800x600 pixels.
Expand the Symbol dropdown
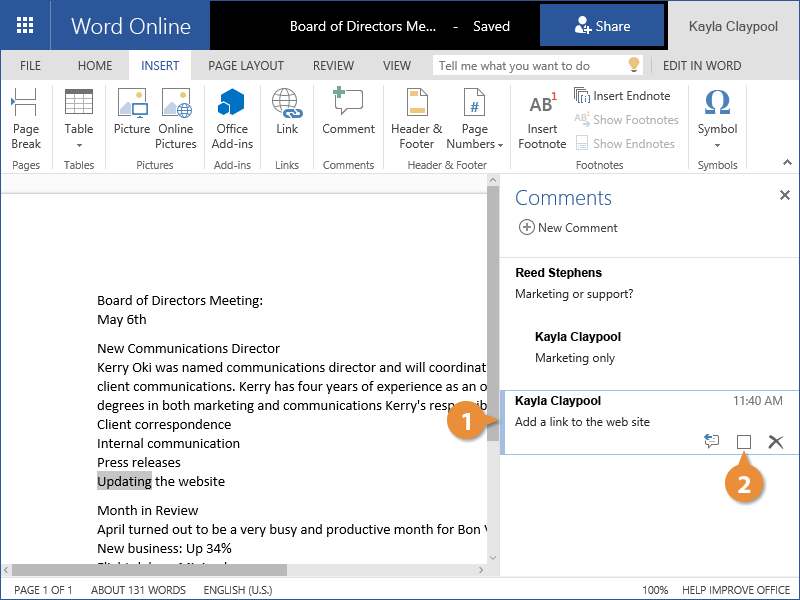[x=717, y=143]
